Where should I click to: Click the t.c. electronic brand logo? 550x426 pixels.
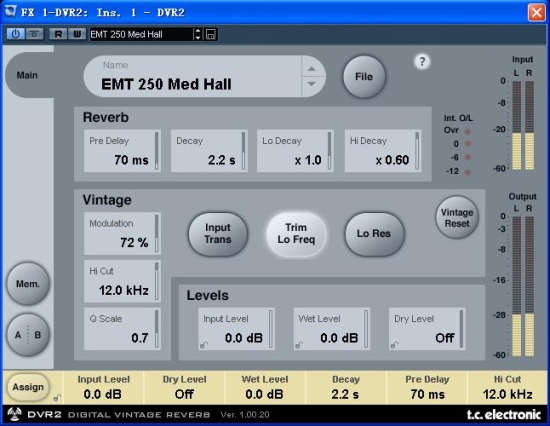coord(504,414)
